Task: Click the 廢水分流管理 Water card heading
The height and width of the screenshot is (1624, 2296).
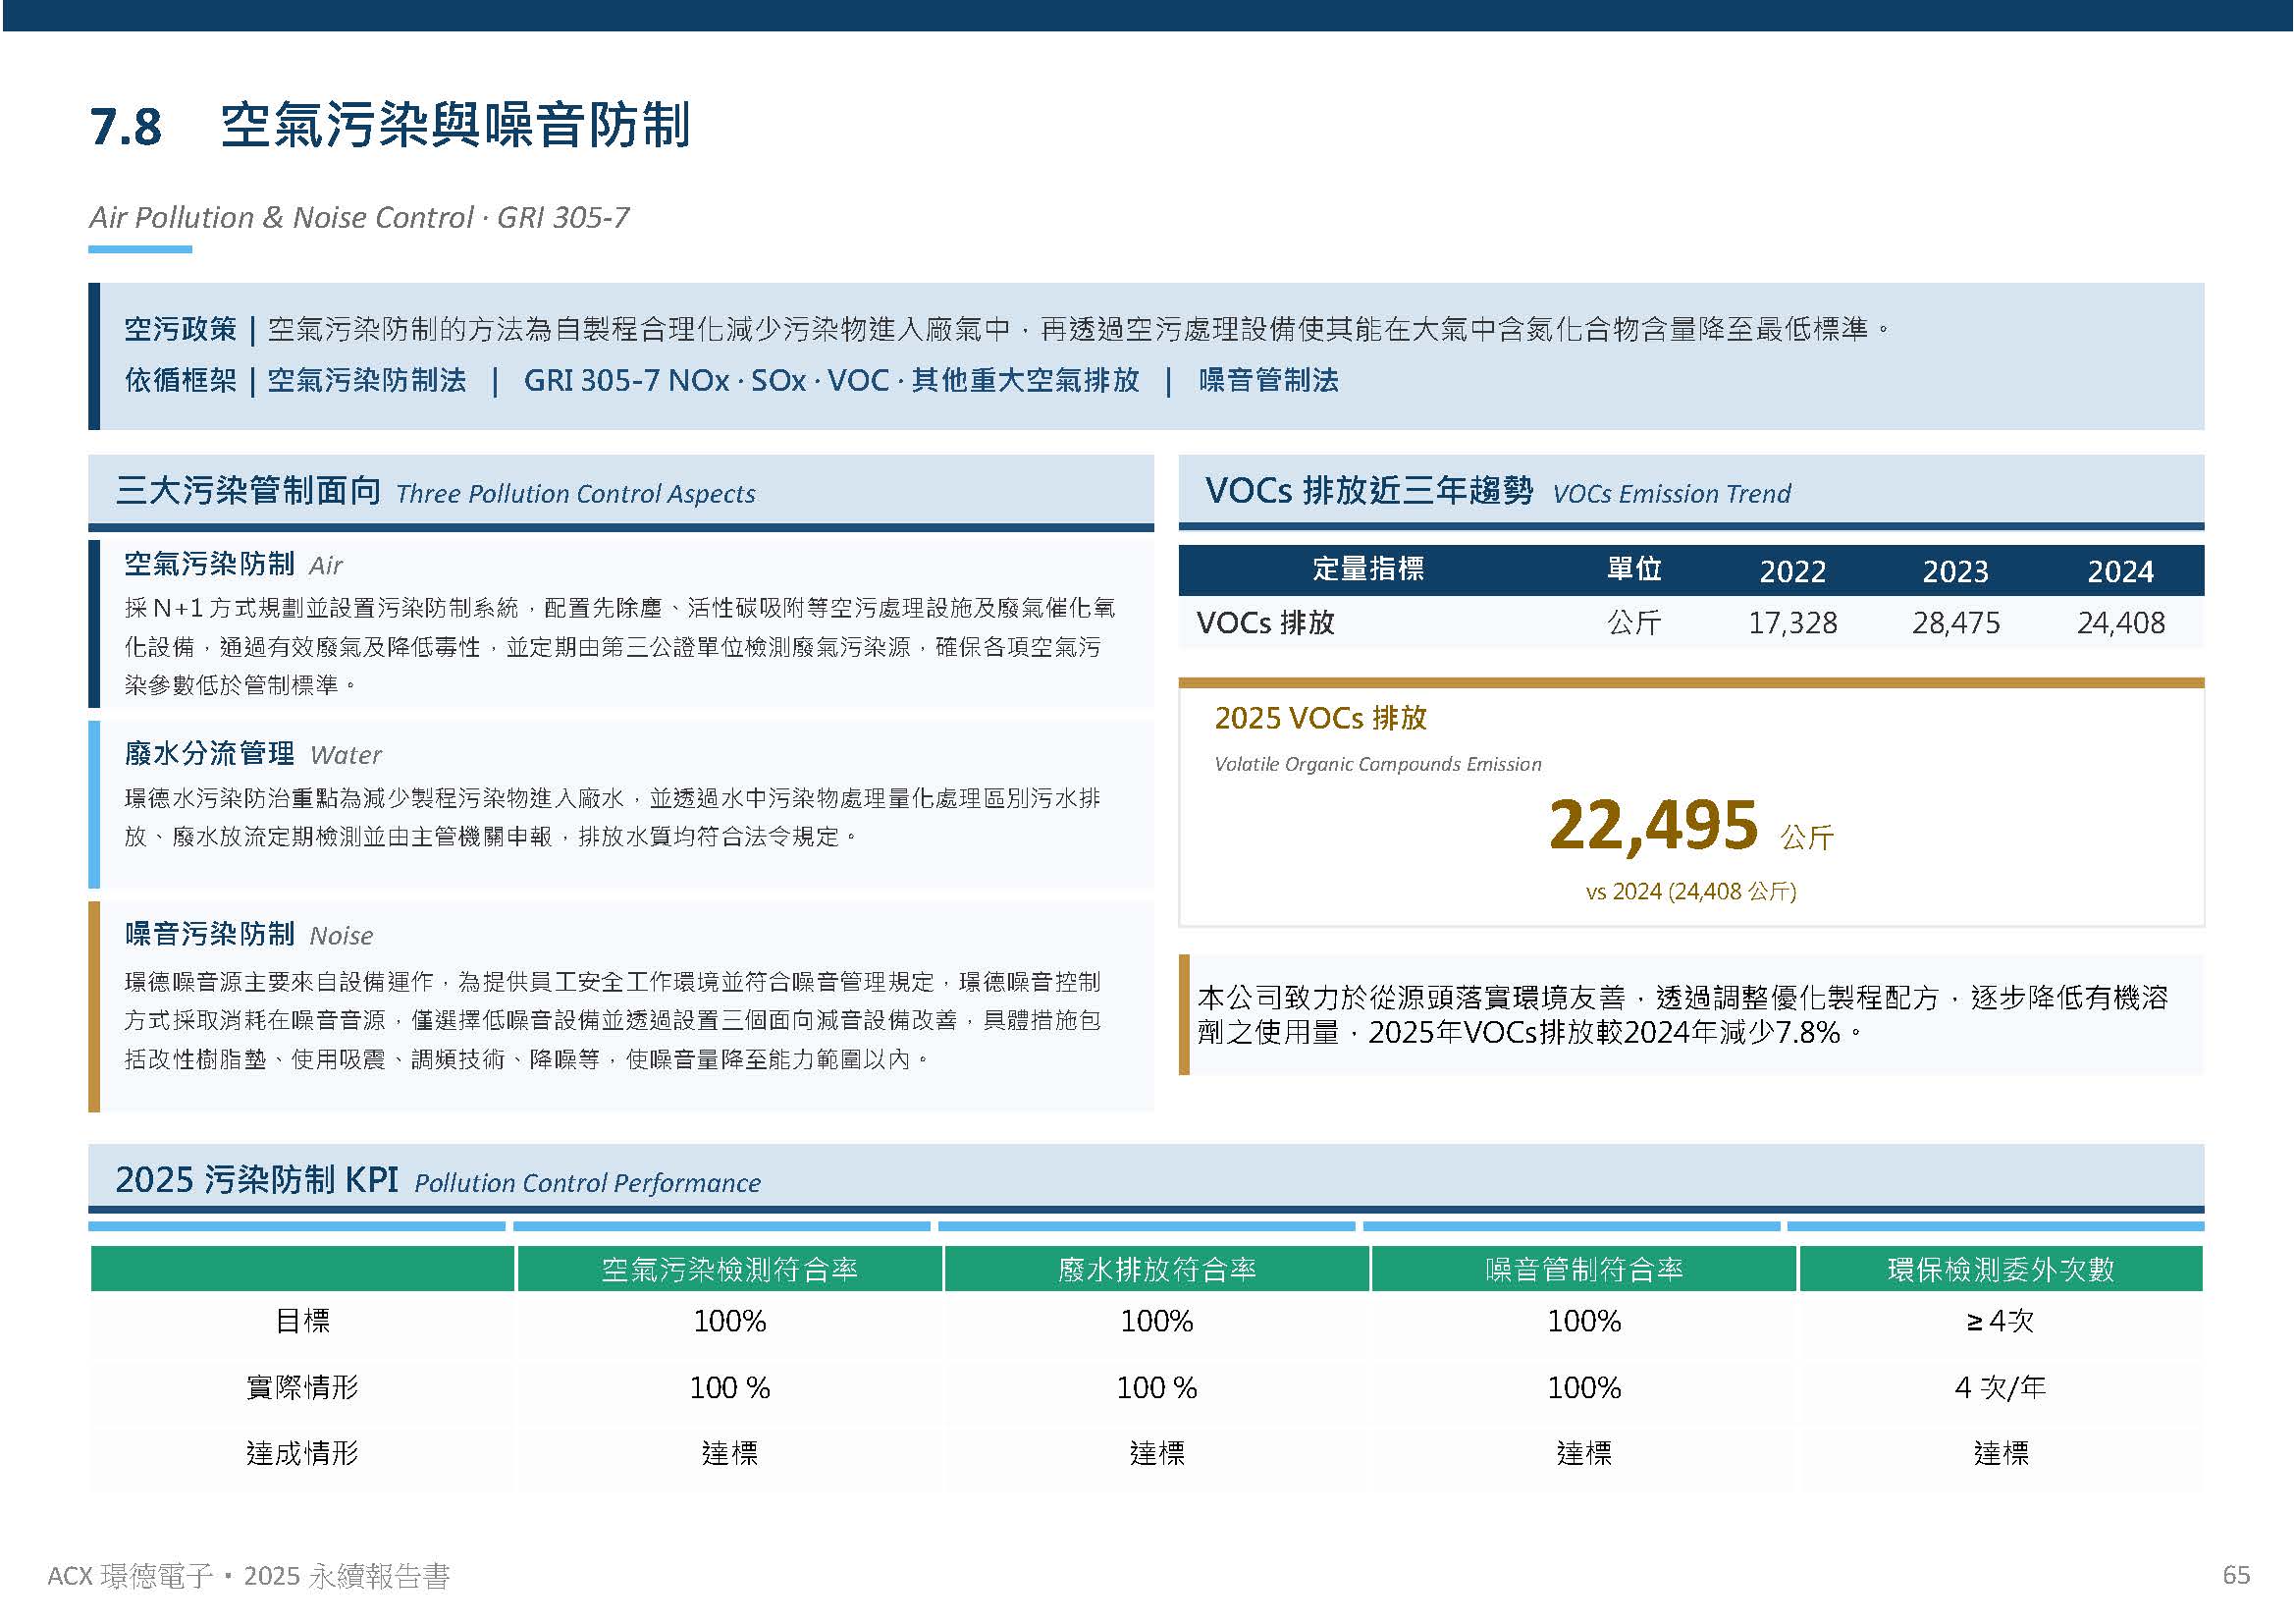Action: click(253, 754)
